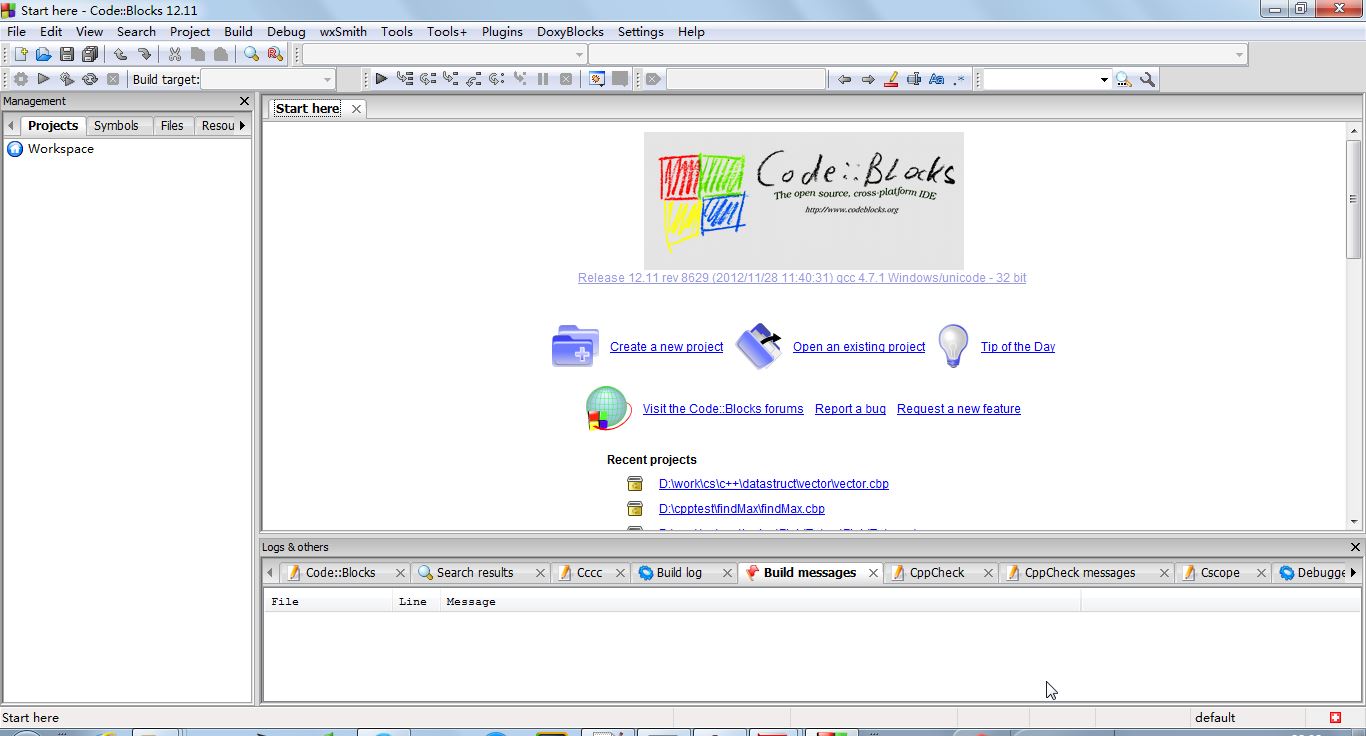1366x736 pixels.
Task: Click the Build gear icon
Action: pos(20,79)
